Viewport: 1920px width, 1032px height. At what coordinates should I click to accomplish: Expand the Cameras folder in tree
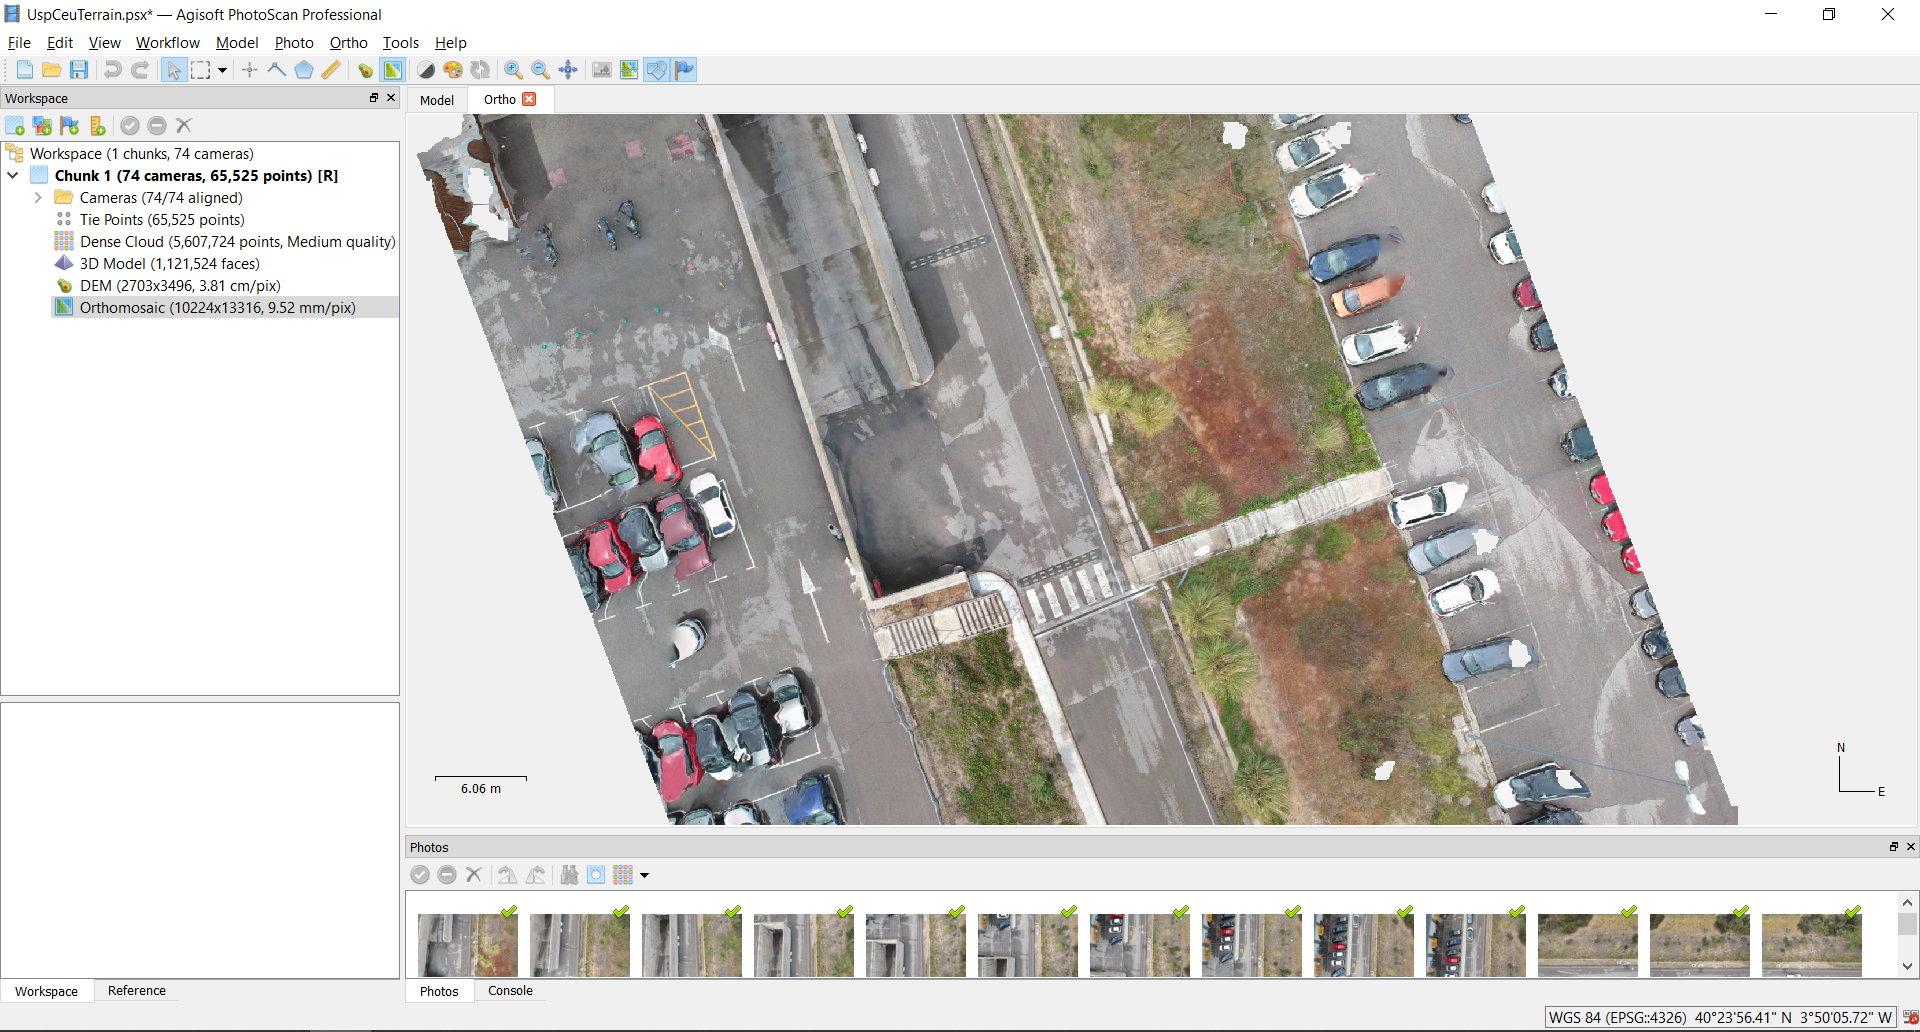coord(38,198)
